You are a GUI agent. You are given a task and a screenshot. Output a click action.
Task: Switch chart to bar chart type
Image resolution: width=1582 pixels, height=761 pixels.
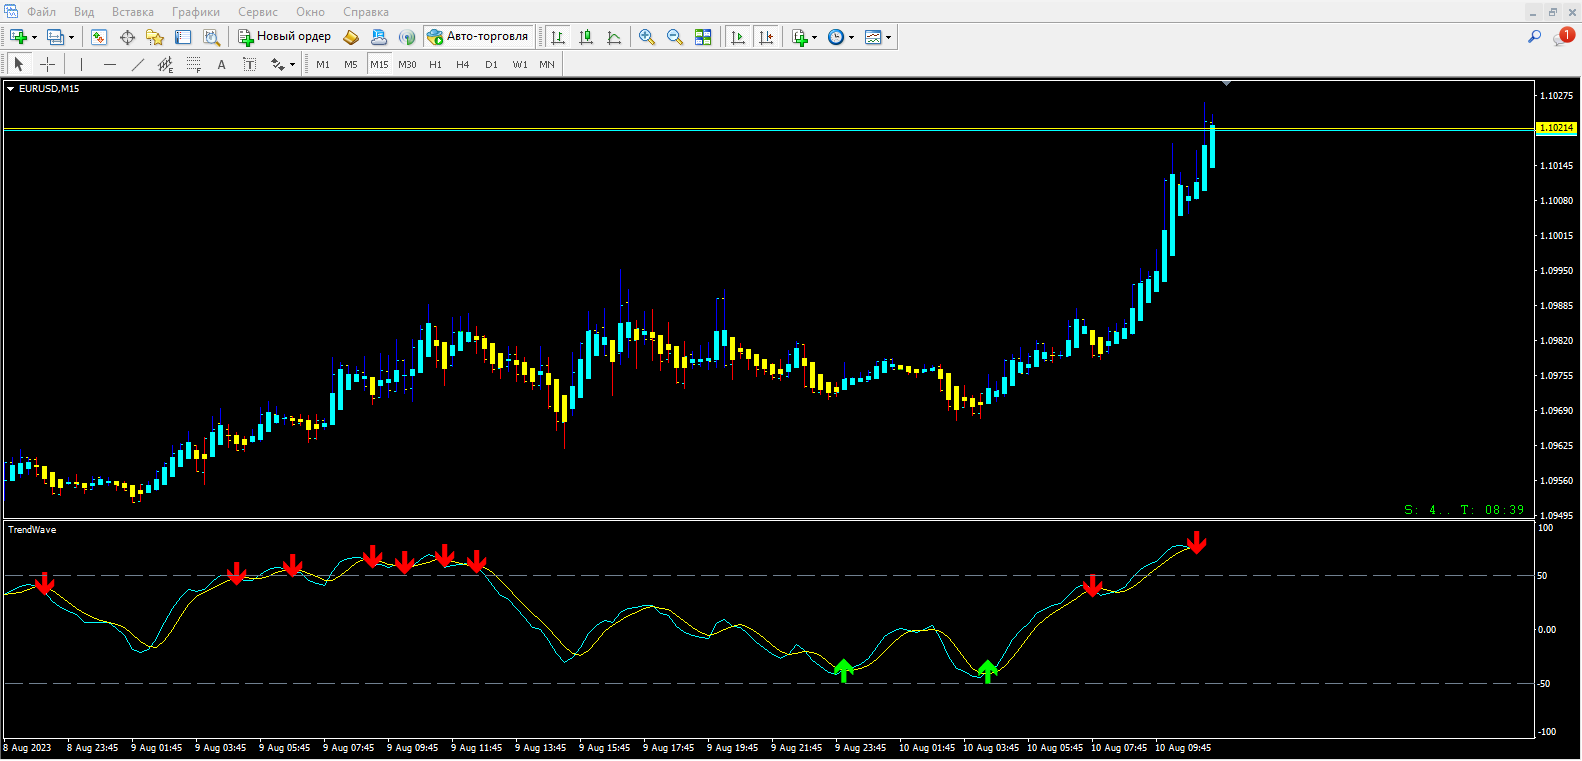pos(558,37)
